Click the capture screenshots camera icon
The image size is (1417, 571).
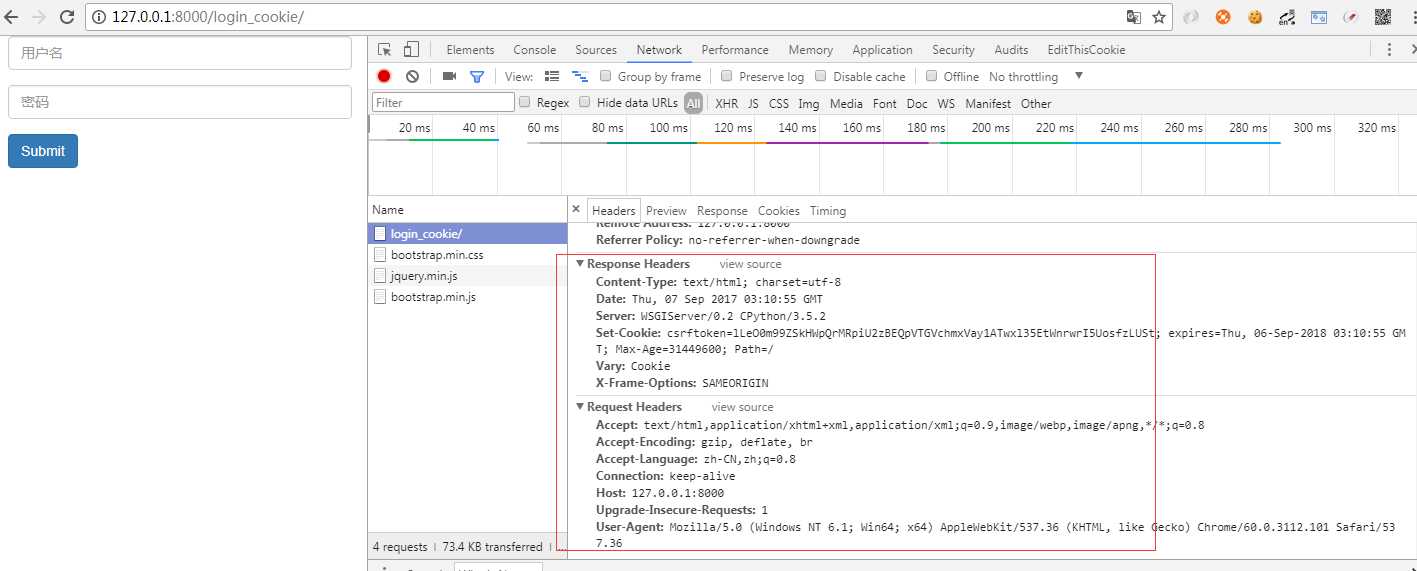449,76
